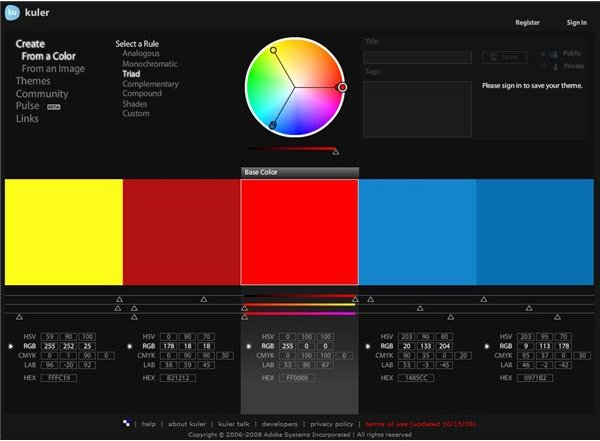The height and width of the screenshot is (441, 600).
Task: Click the brightness slider handle below color wheel
Action: [x=336, y=152]
